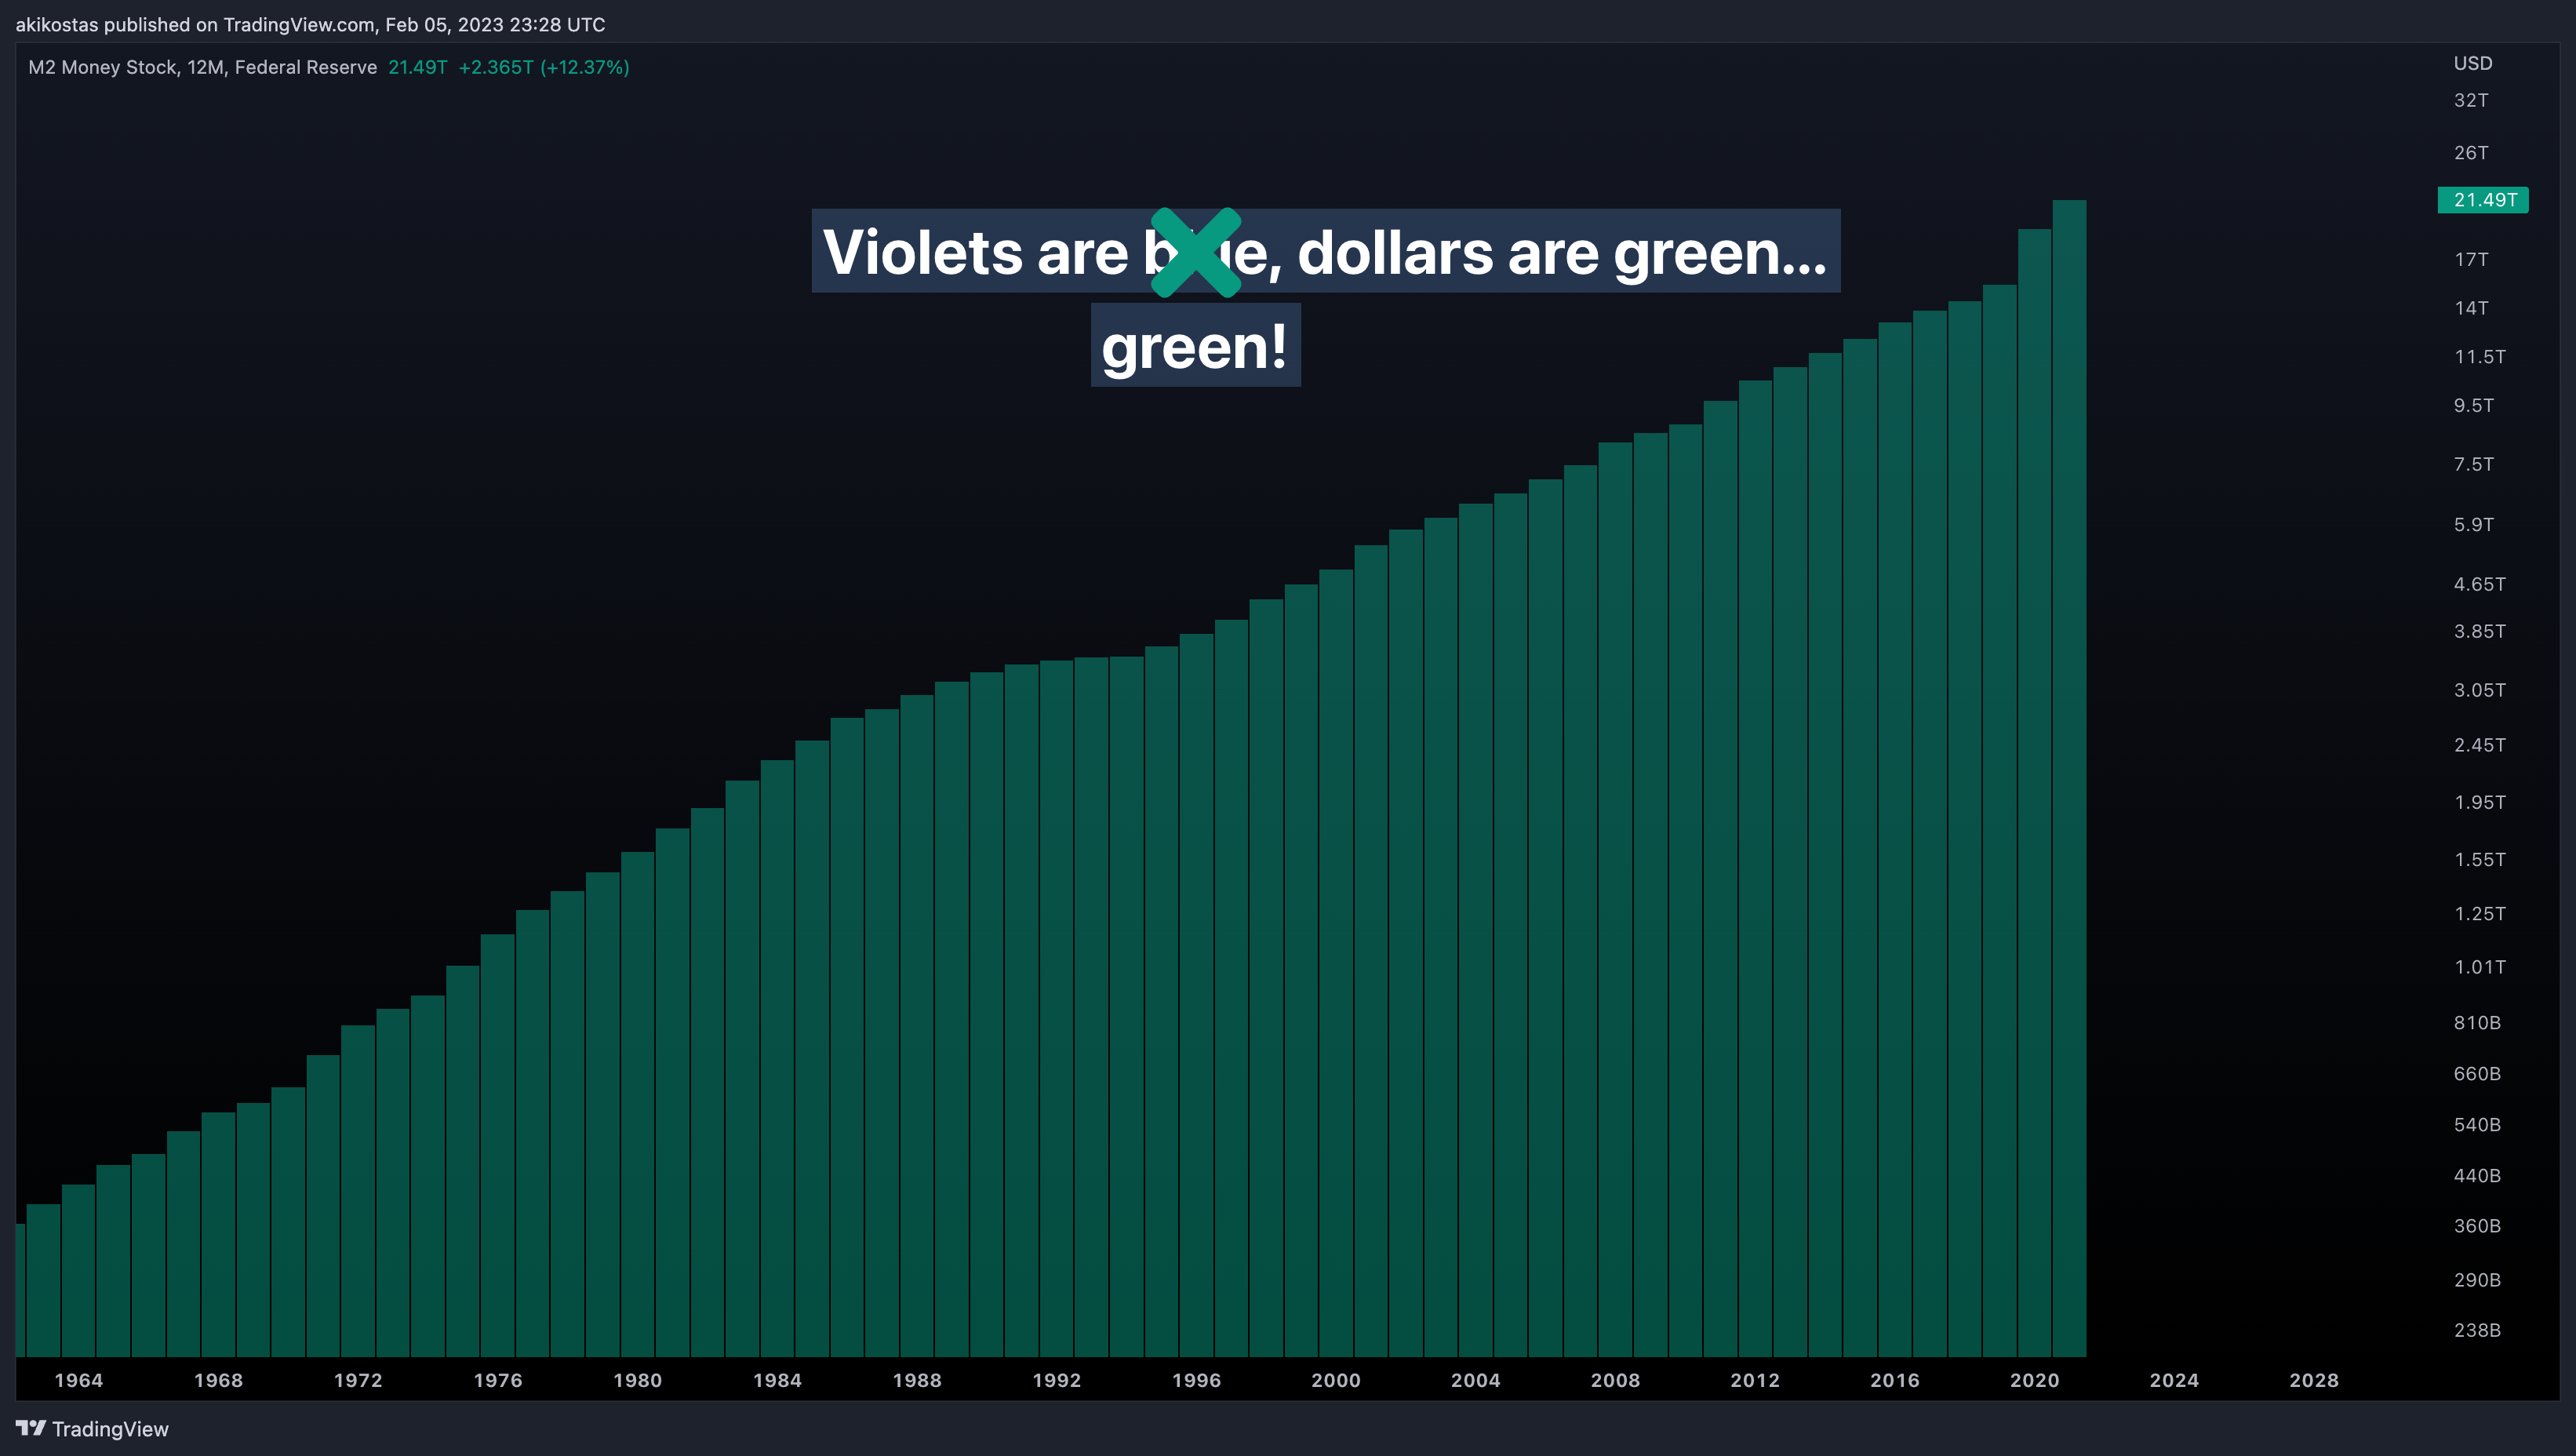Image resolution: width=2576 pixels, height=1456 pixels.
Task: Click the 1980 time axis label
Action: tap(638, 1380)
